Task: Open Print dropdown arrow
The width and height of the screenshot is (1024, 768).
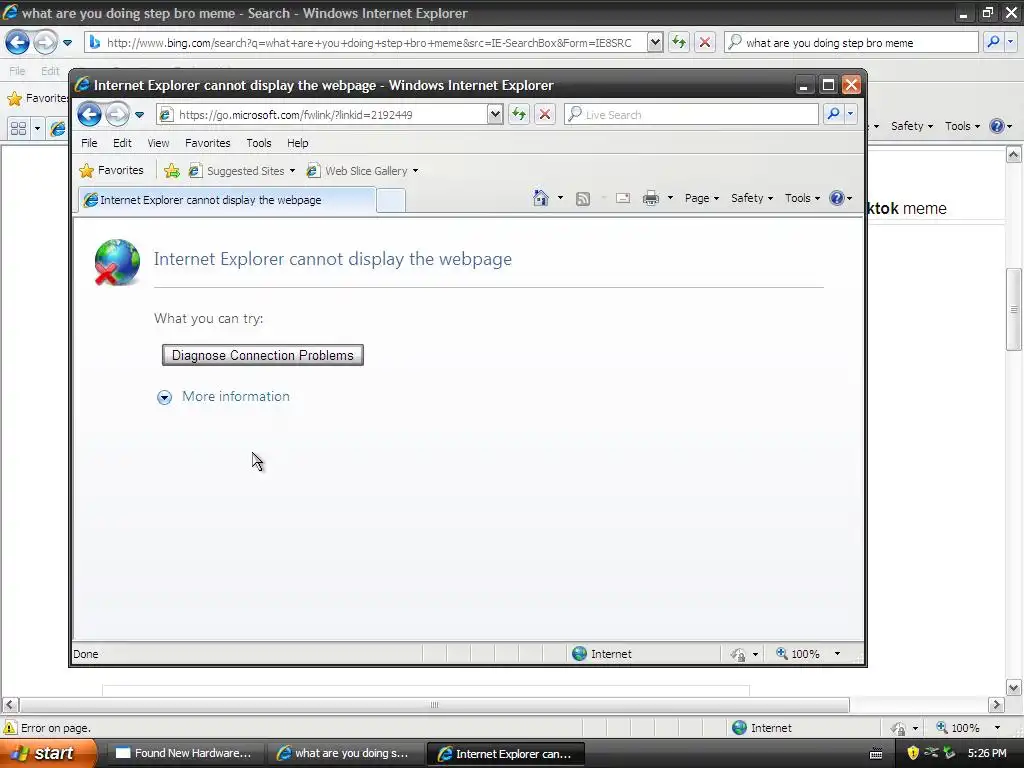Action: (x=670, y=198)
